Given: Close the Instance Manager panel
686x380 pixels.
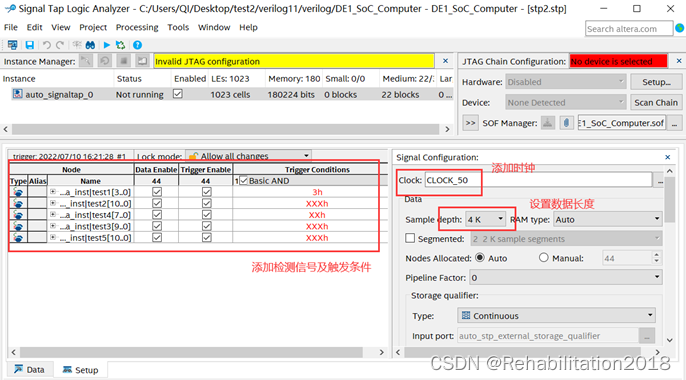Looking at the screenshot, I should [445, 61].
